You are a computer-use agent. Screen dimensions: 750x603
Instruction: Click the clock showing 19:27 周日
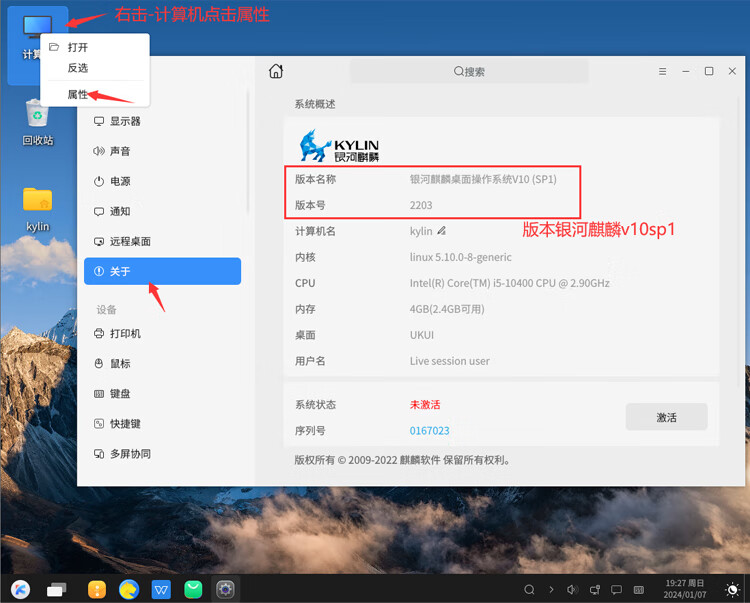click(x=685, y=589)
